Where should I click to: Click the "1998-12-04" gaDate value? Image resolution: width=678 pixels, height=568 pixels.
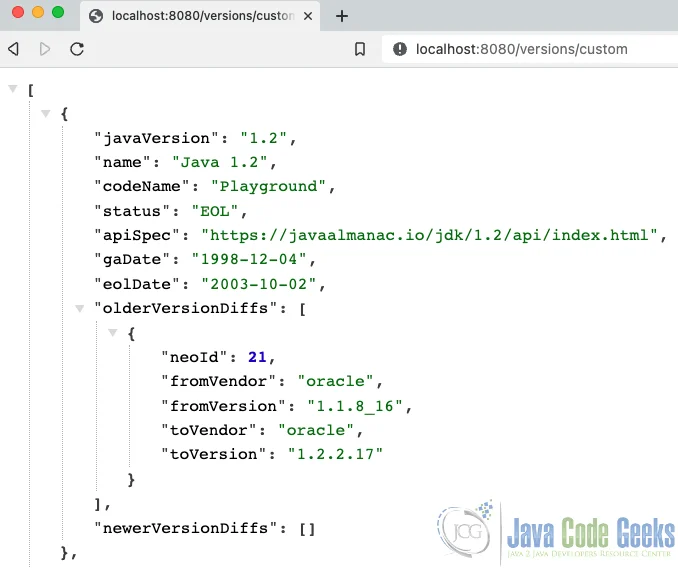click(x=249, y=260)
